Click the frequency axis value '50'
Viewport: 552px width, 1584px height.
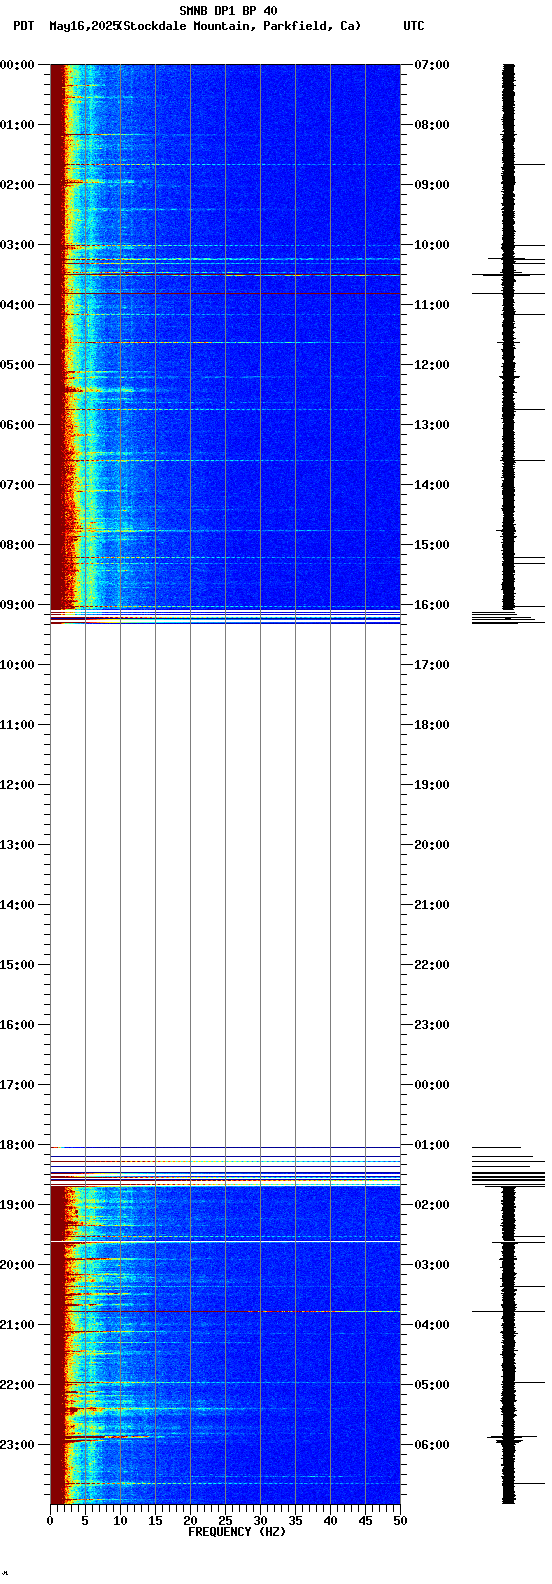pyautogui.click(x=400, y=1522)
